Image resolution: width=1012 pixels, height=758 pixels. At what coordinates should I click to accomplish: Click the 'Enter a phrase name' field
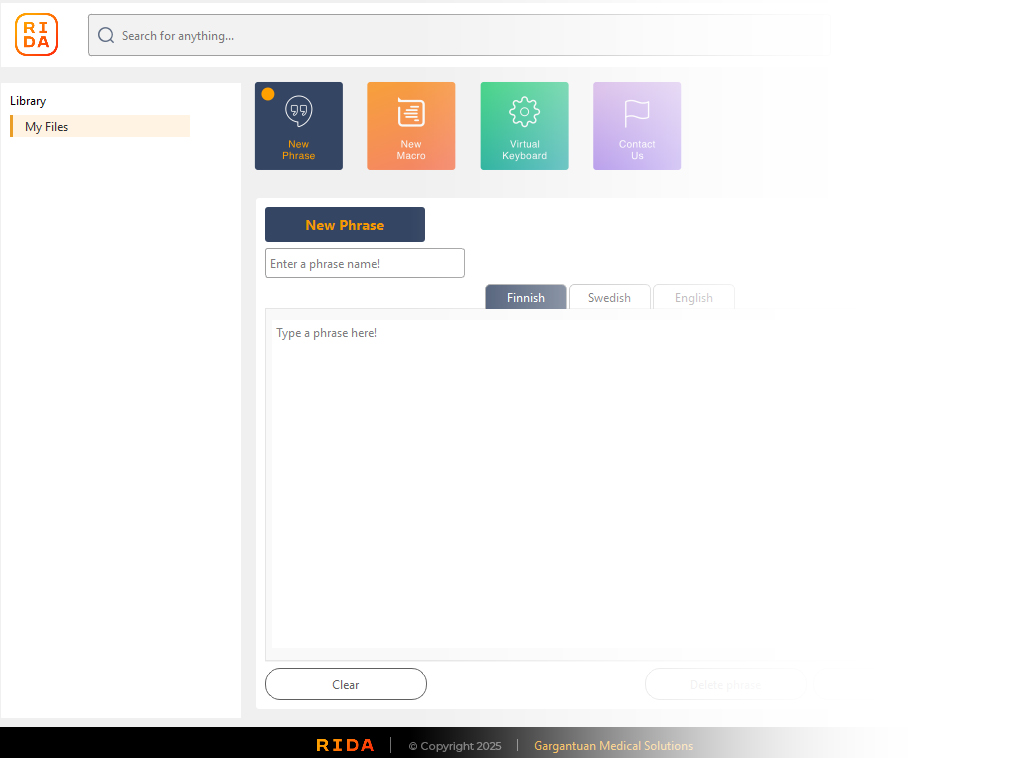(365, 264)
